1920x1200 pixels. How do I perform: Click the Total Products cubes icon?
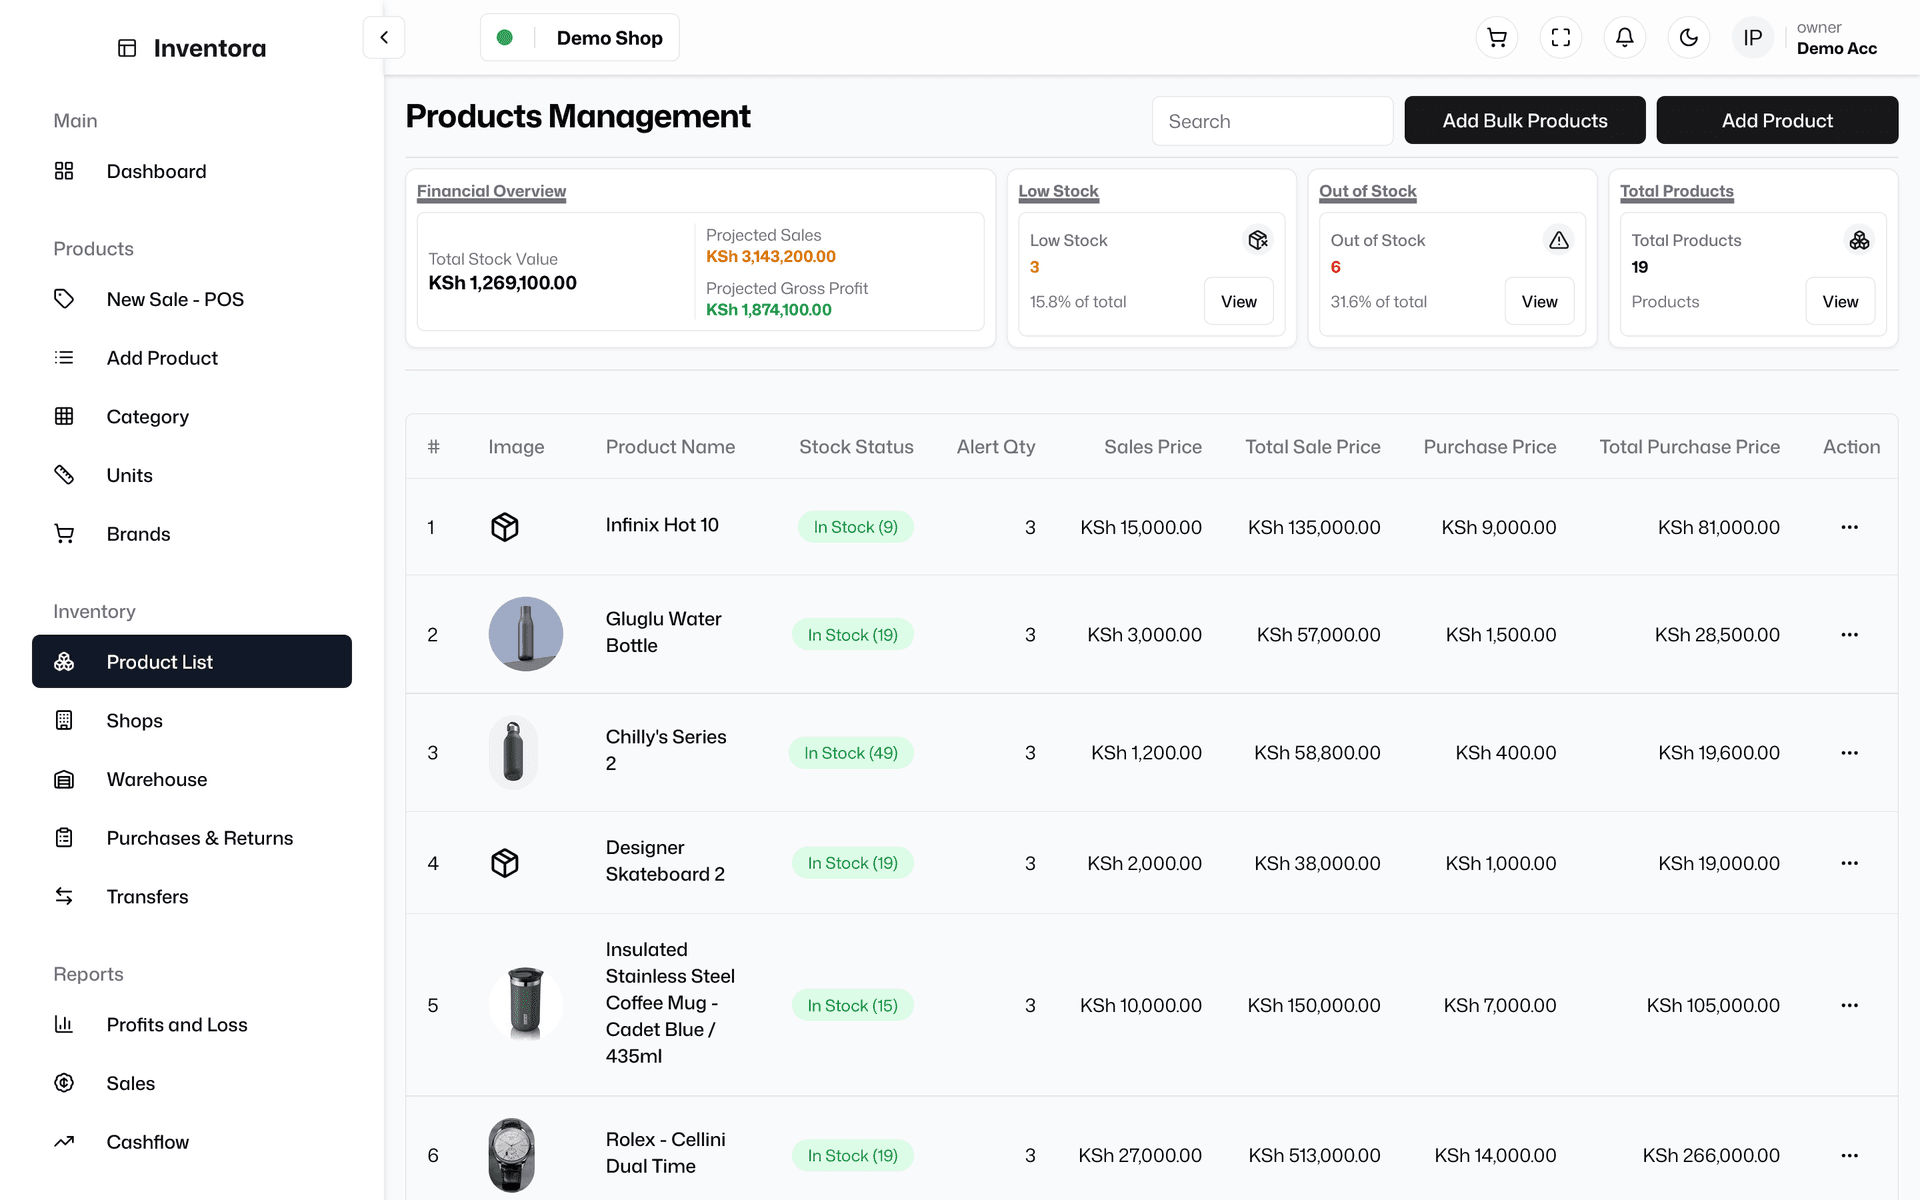tap(1859, 240)
